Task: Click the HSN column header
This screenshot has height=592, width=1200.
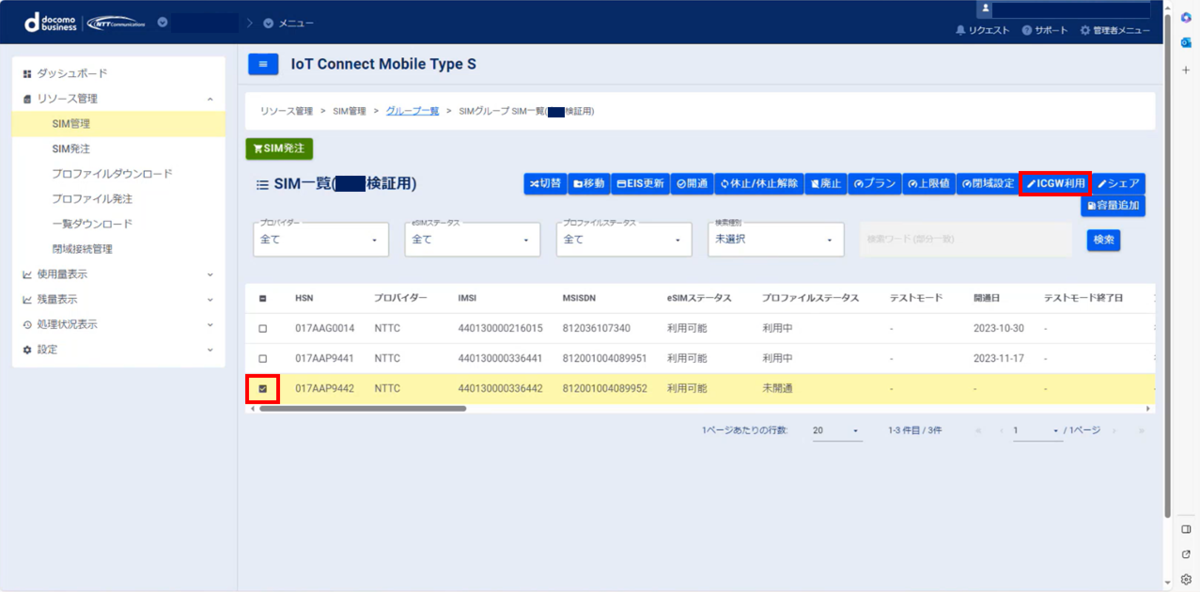Action: point(304,298)
